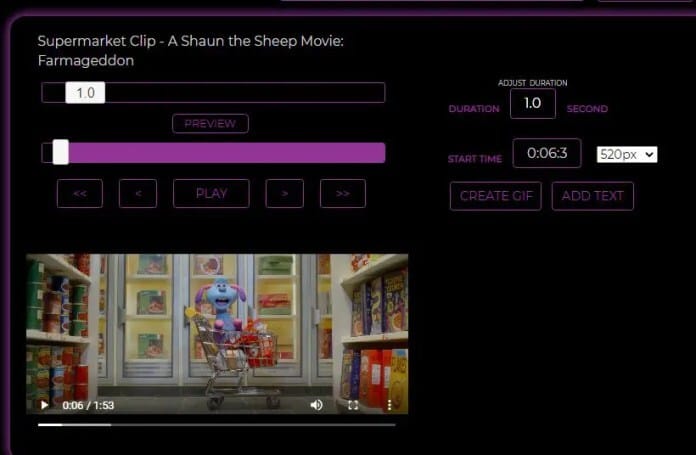Enter fullscreen mode on the video

click(353, 405)
